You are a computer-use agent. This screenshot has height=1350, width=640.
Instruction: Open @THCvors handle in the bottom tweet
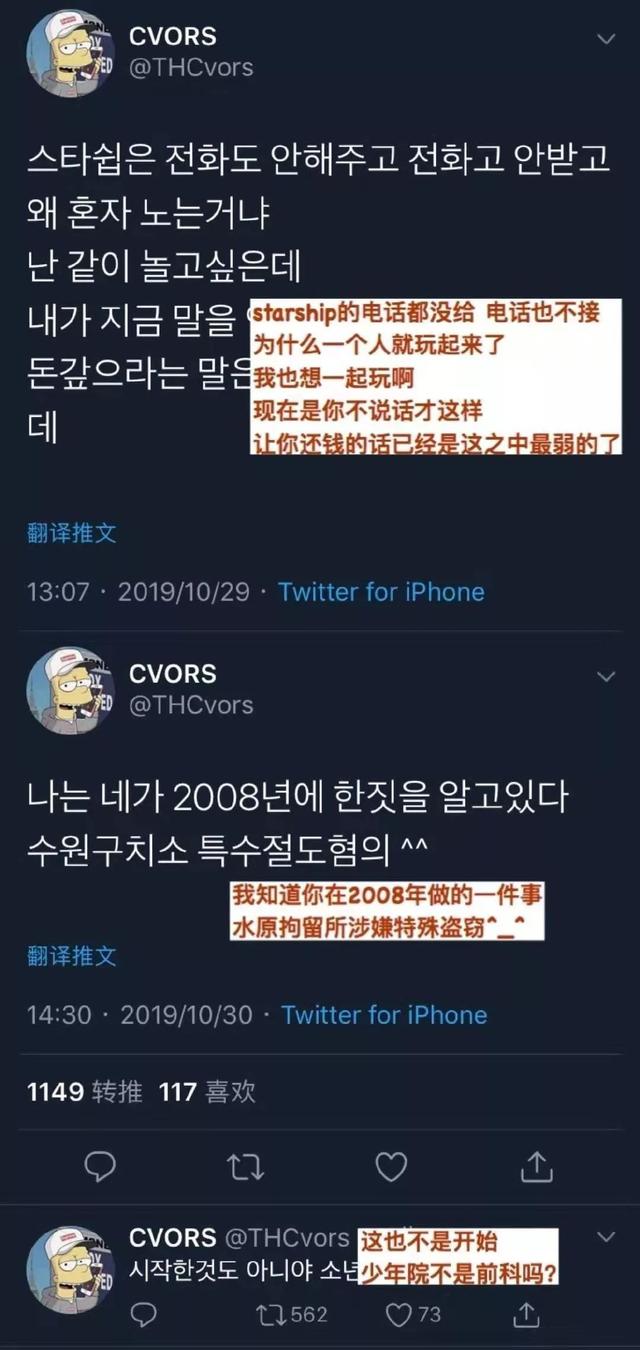coord(287,1238)
